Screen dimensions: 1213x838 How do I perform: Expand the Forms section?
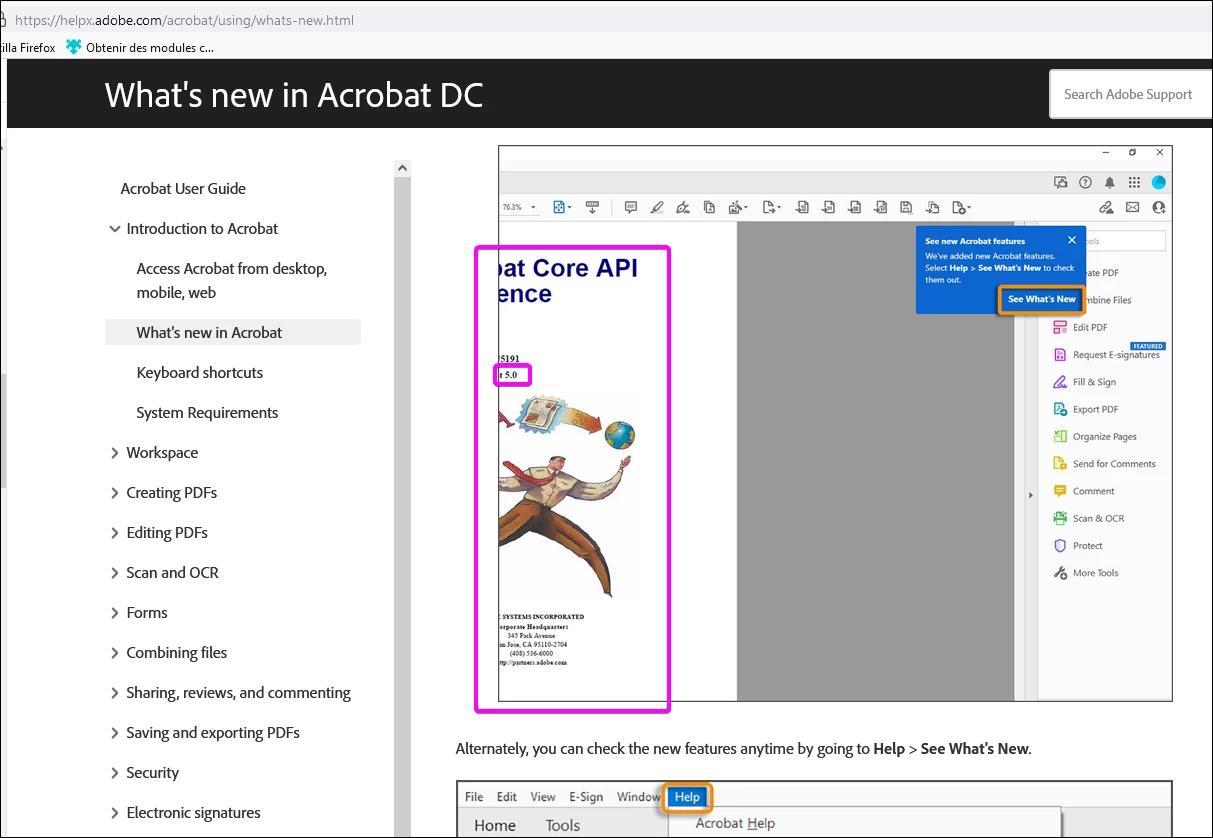(x=114, y=613)
